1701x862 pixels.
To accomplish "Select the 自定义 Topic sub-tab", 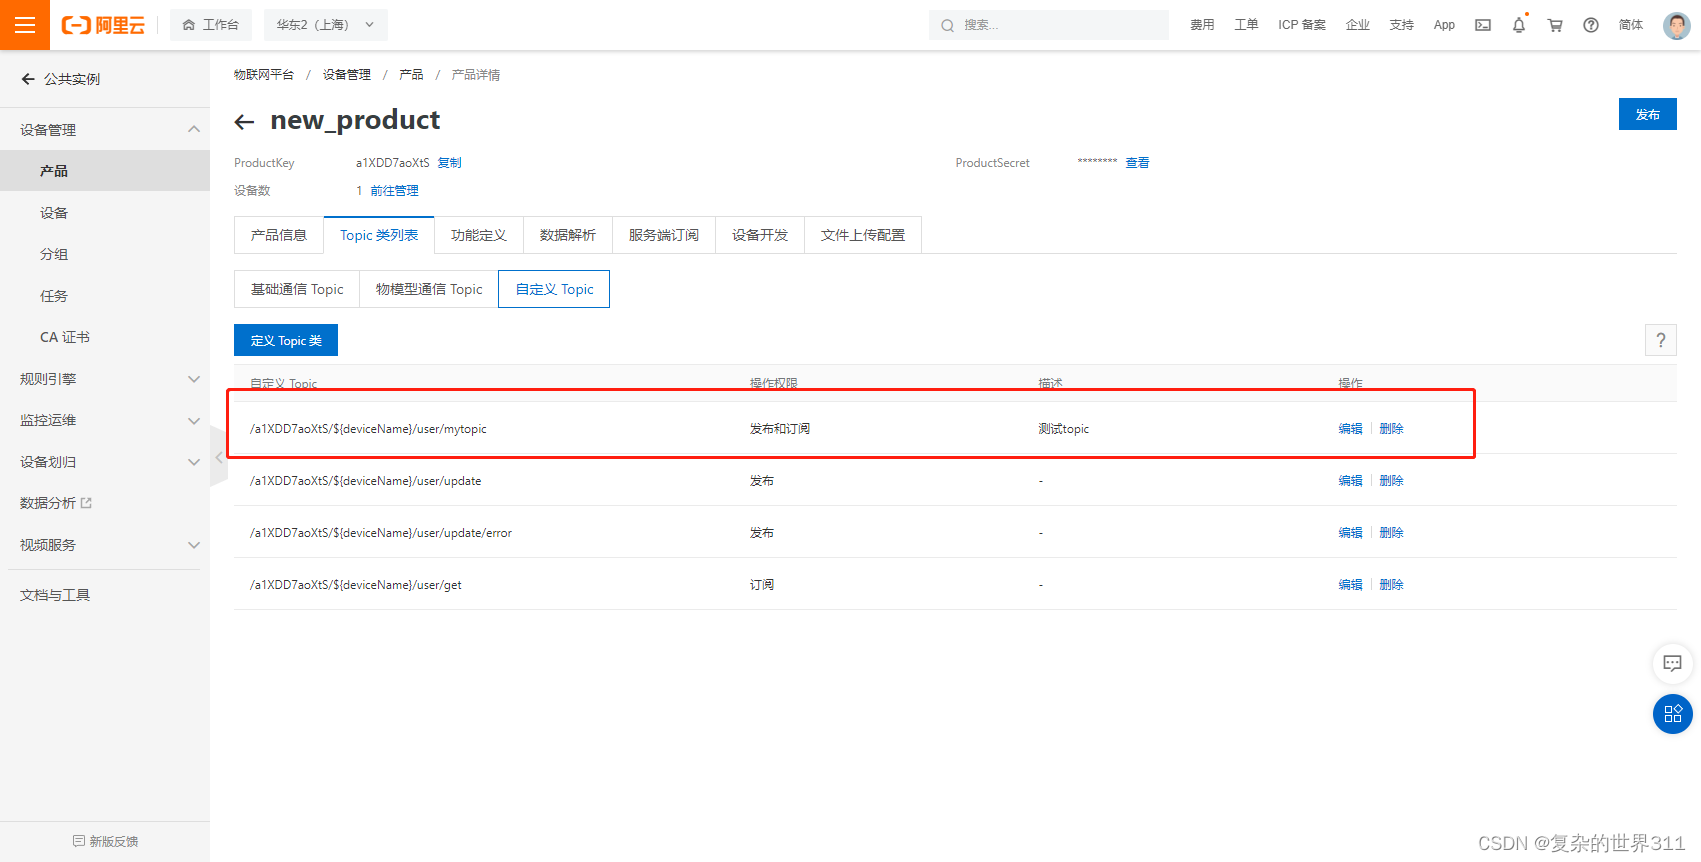I will [554, 289].
